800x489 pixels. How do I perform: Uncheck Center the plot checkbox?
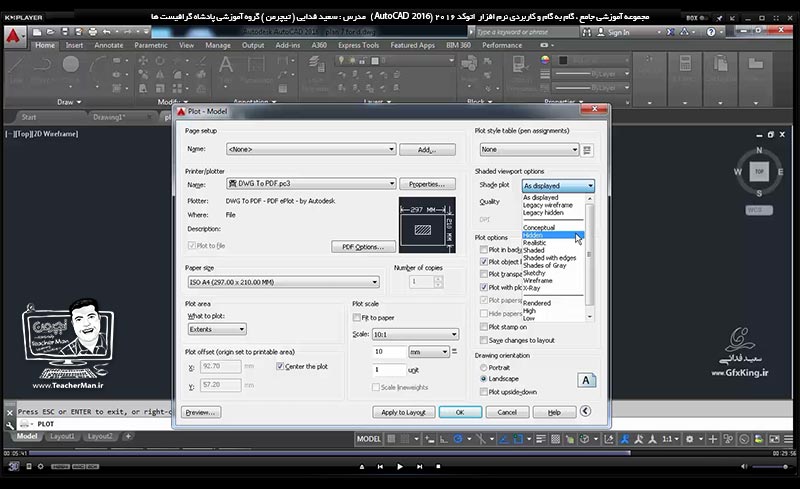point(280,366)
